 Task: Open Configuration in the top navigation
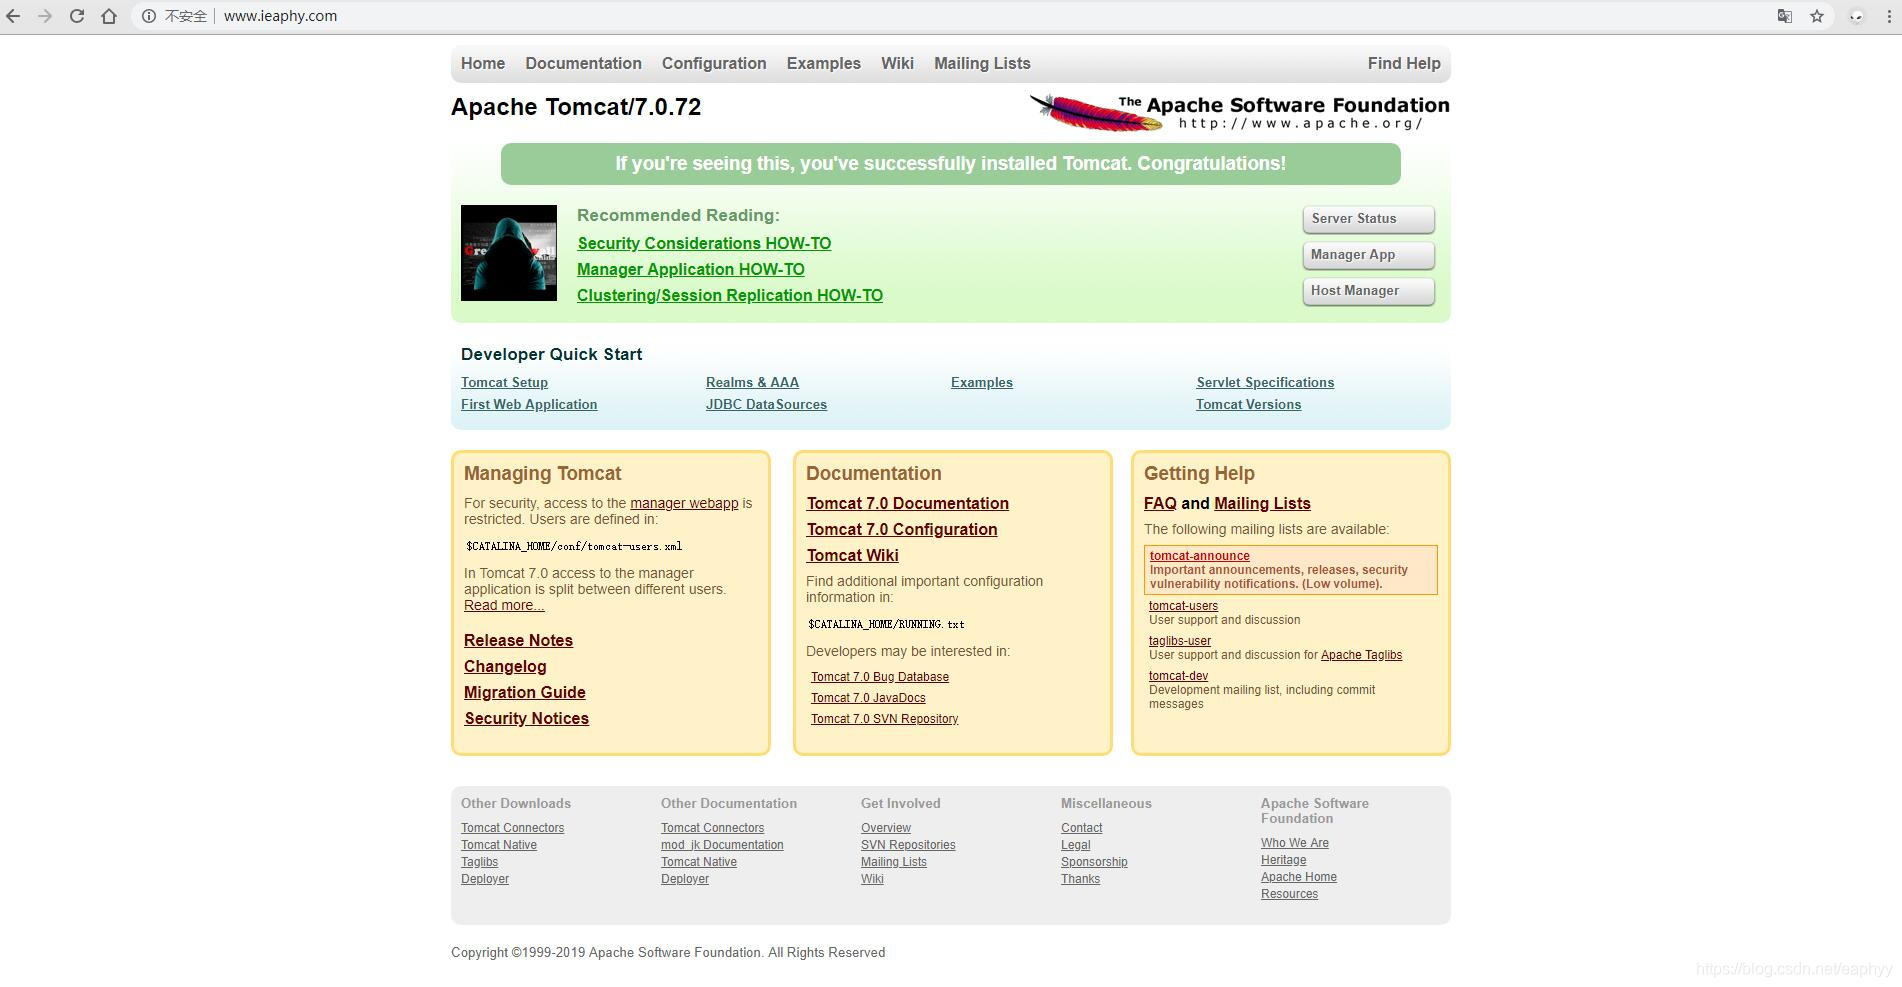pyautogui.click(x=714, y=63)
